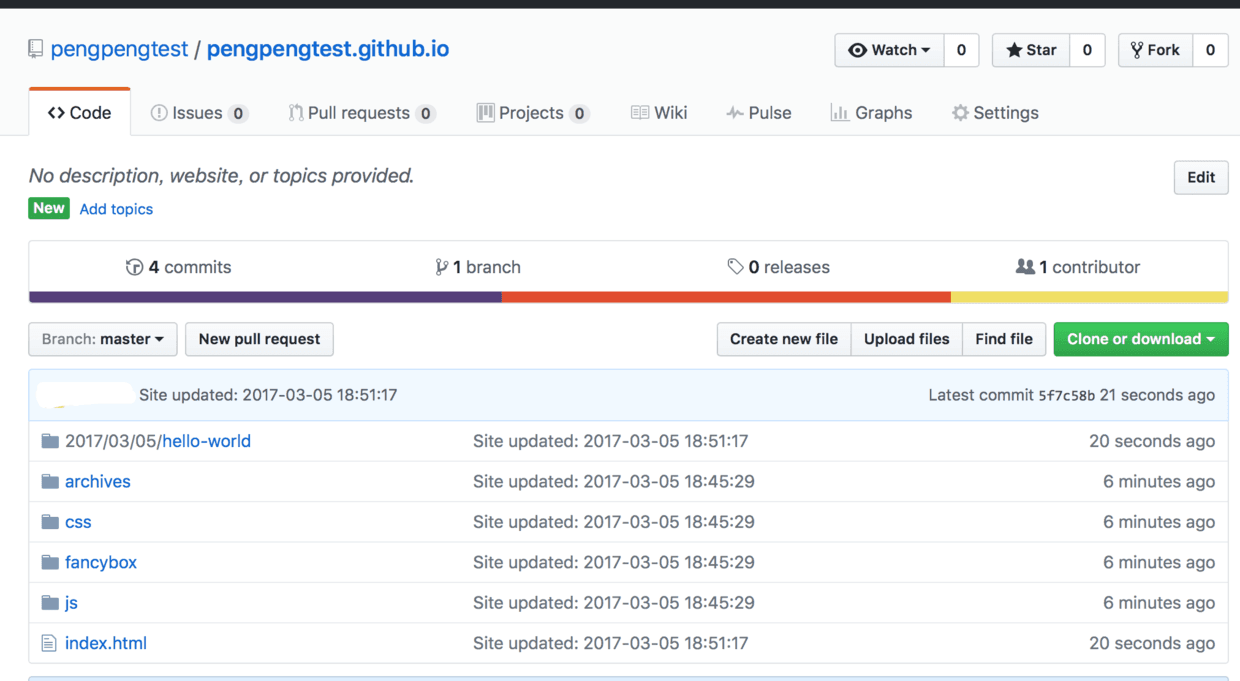Open the css folder
The height and width of the screenshot is (681, 1240).
pyautogui.click(x=78, y=522)
